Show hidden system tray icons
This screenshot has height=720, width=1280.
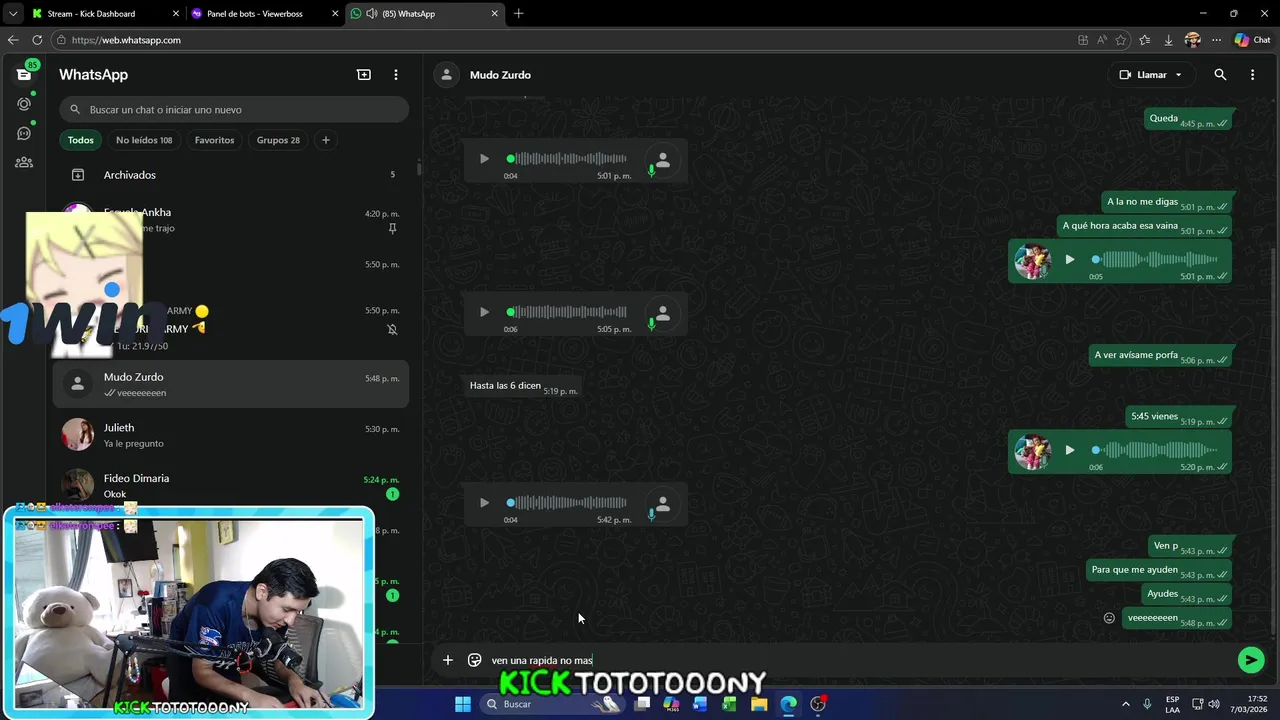[1125, 704]
